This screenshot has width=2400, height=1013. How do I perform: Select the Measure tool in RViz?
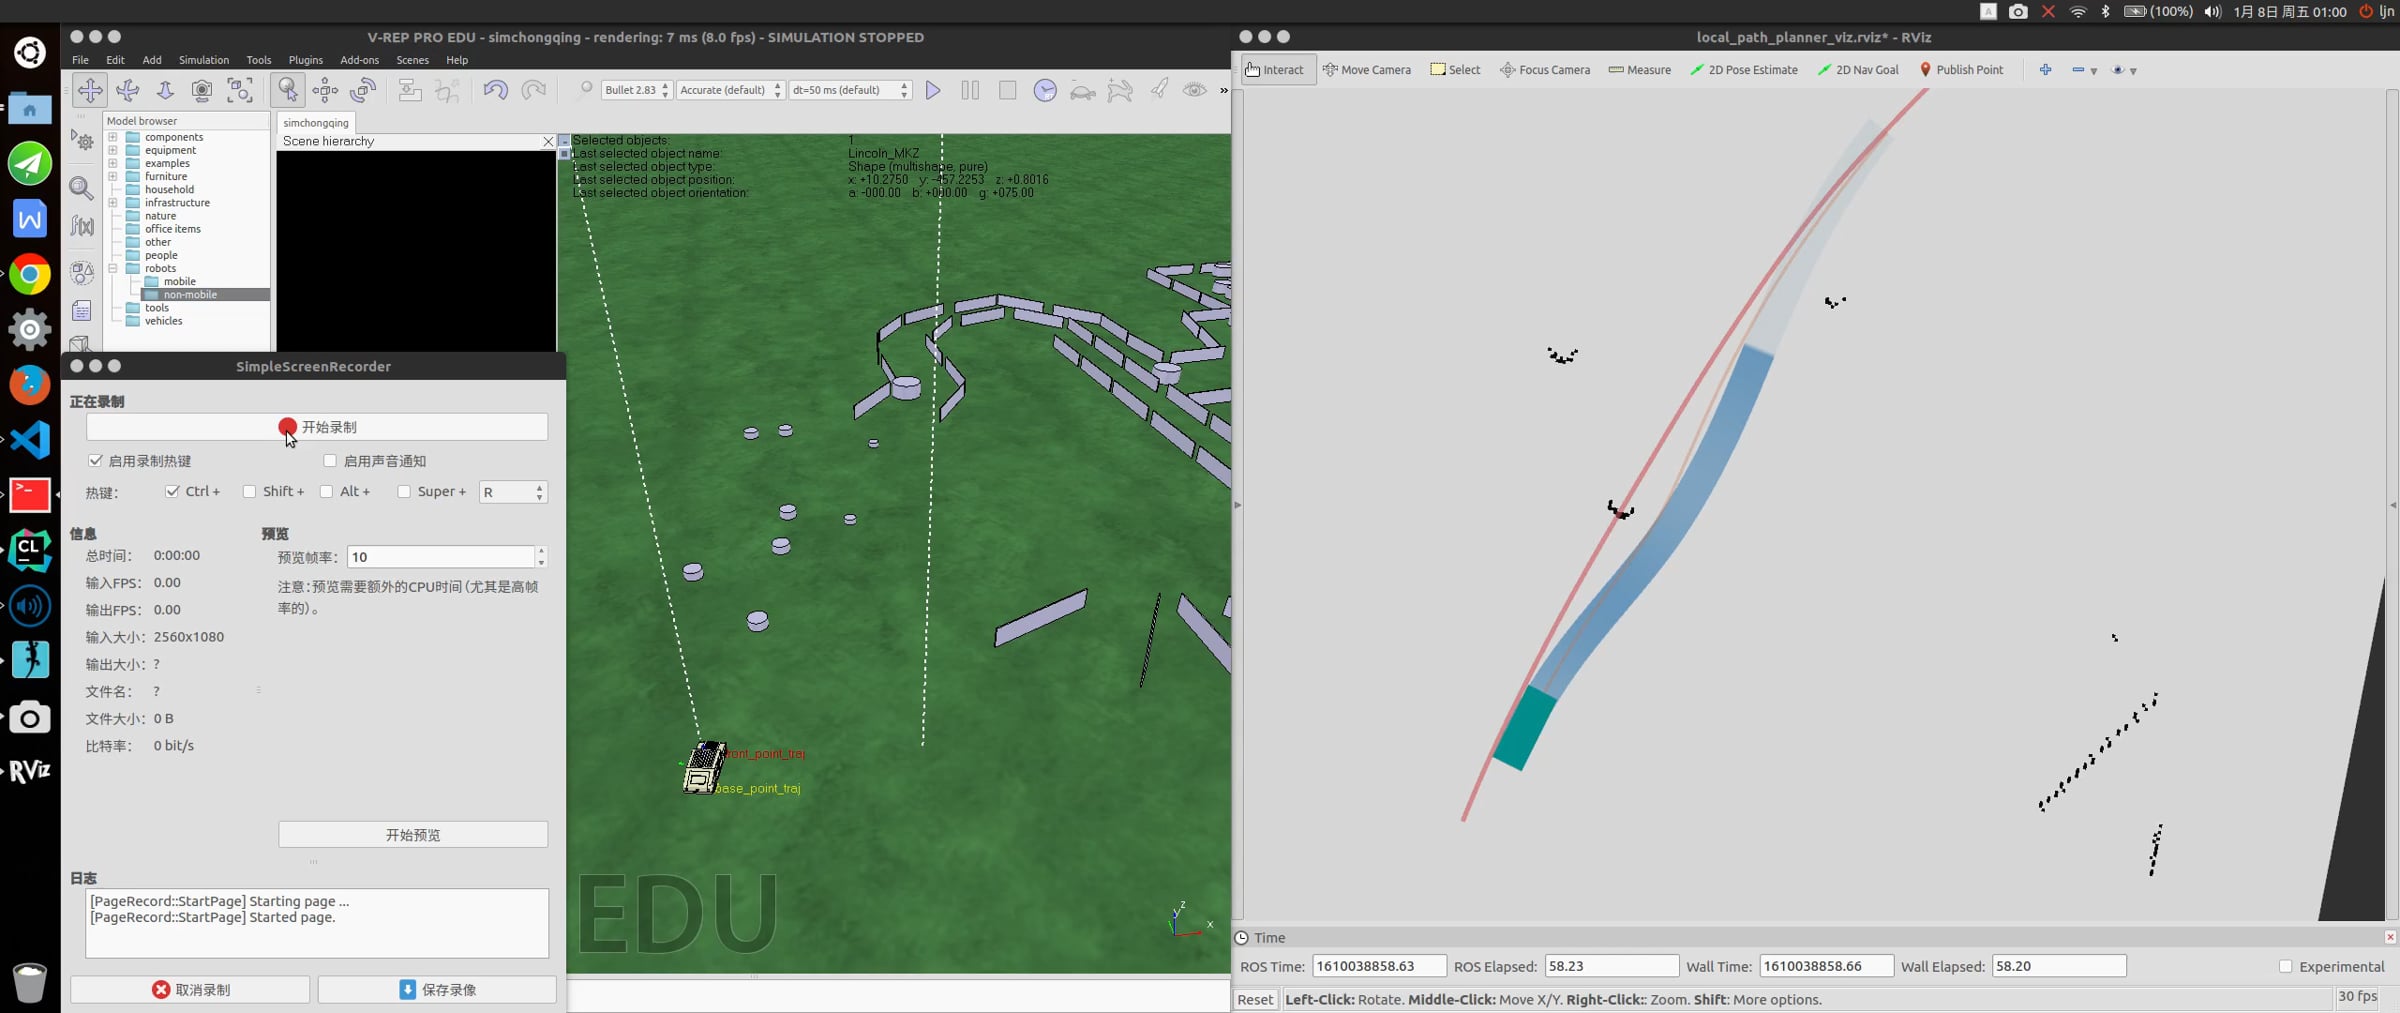click(x=1639, y=70)
